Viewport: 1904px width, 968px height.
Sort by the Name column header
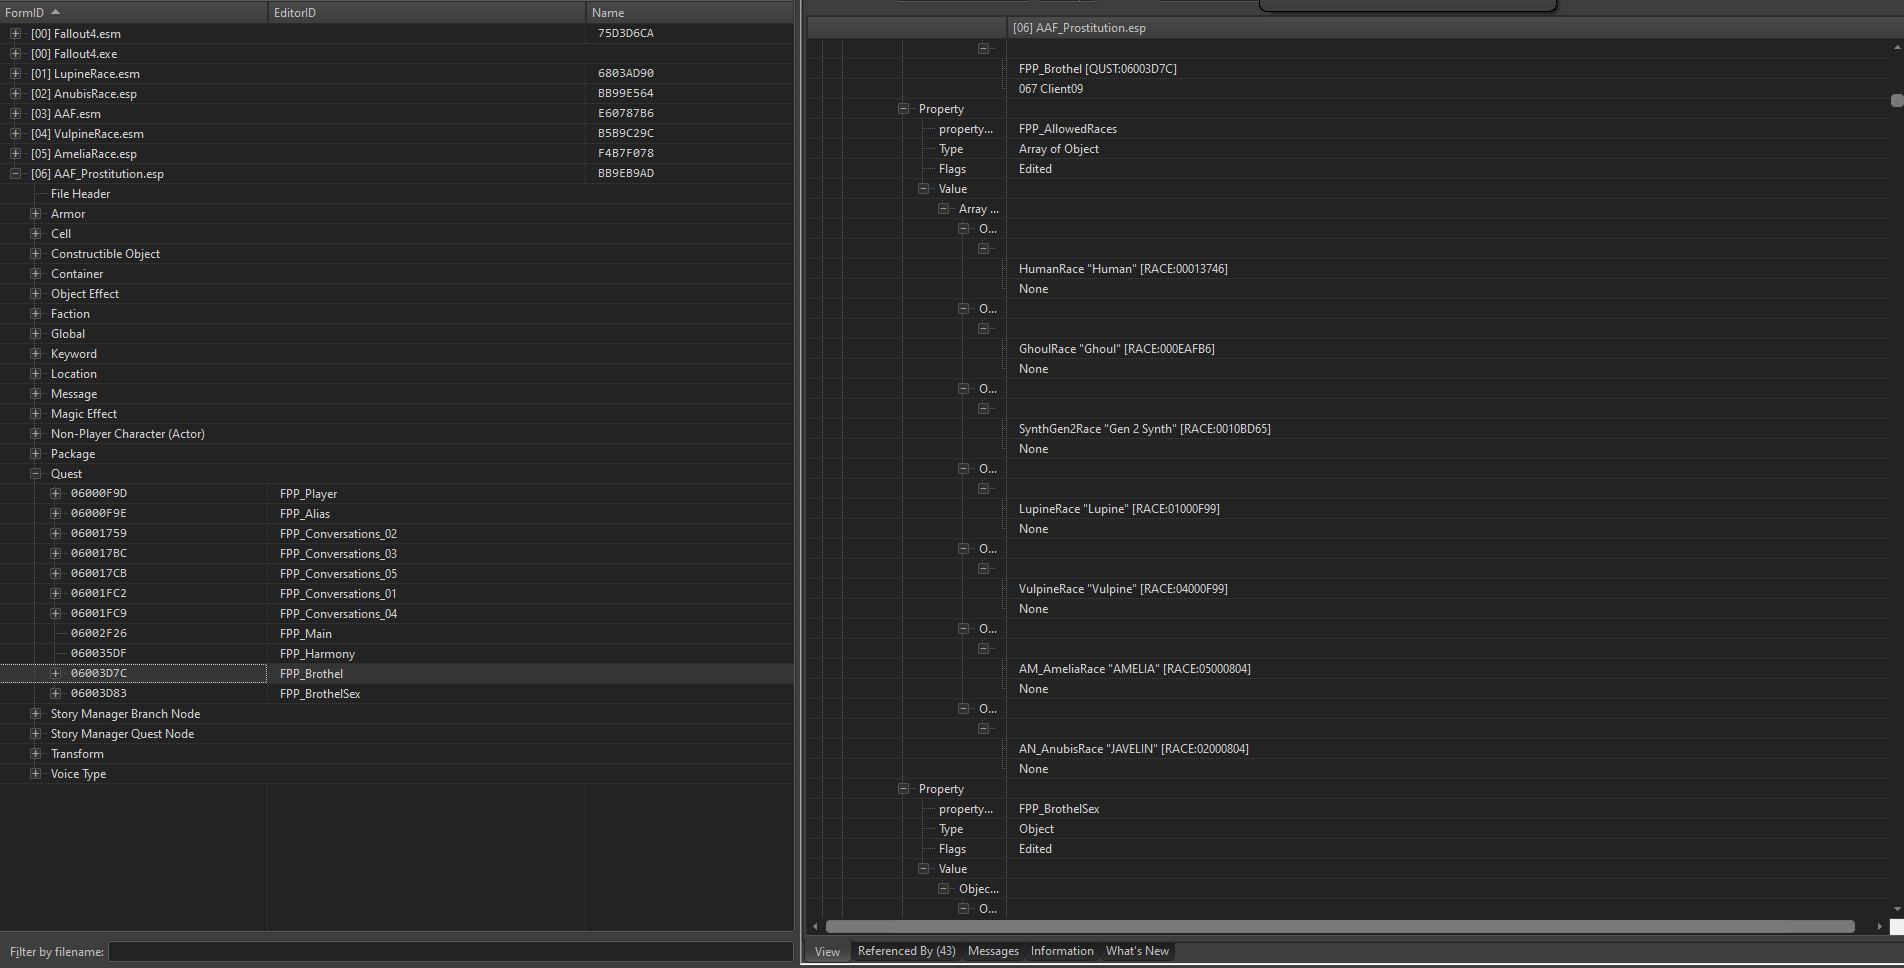click(689, 12)
